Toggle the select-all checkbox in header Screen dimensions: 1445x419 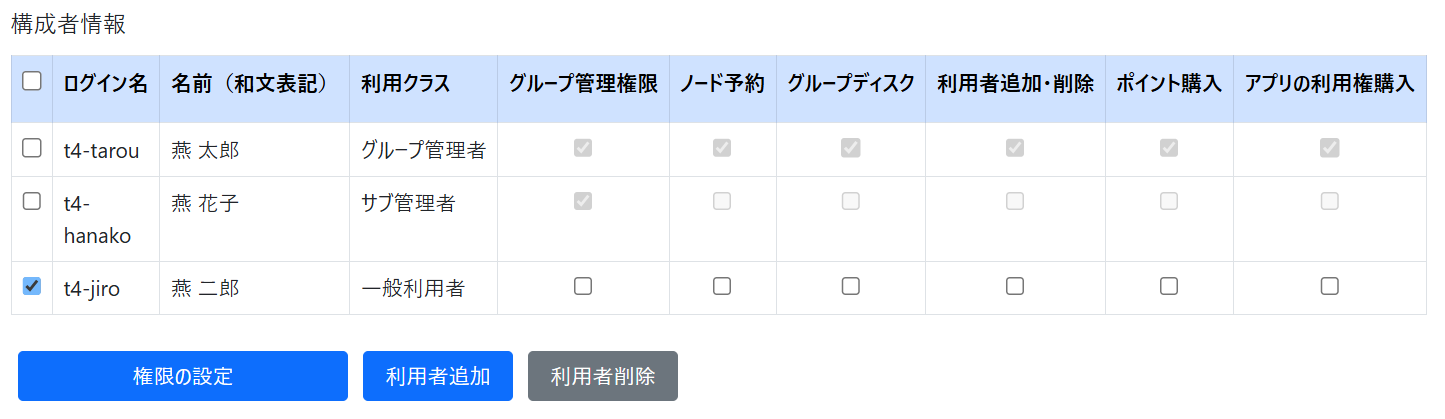point(32,82)
